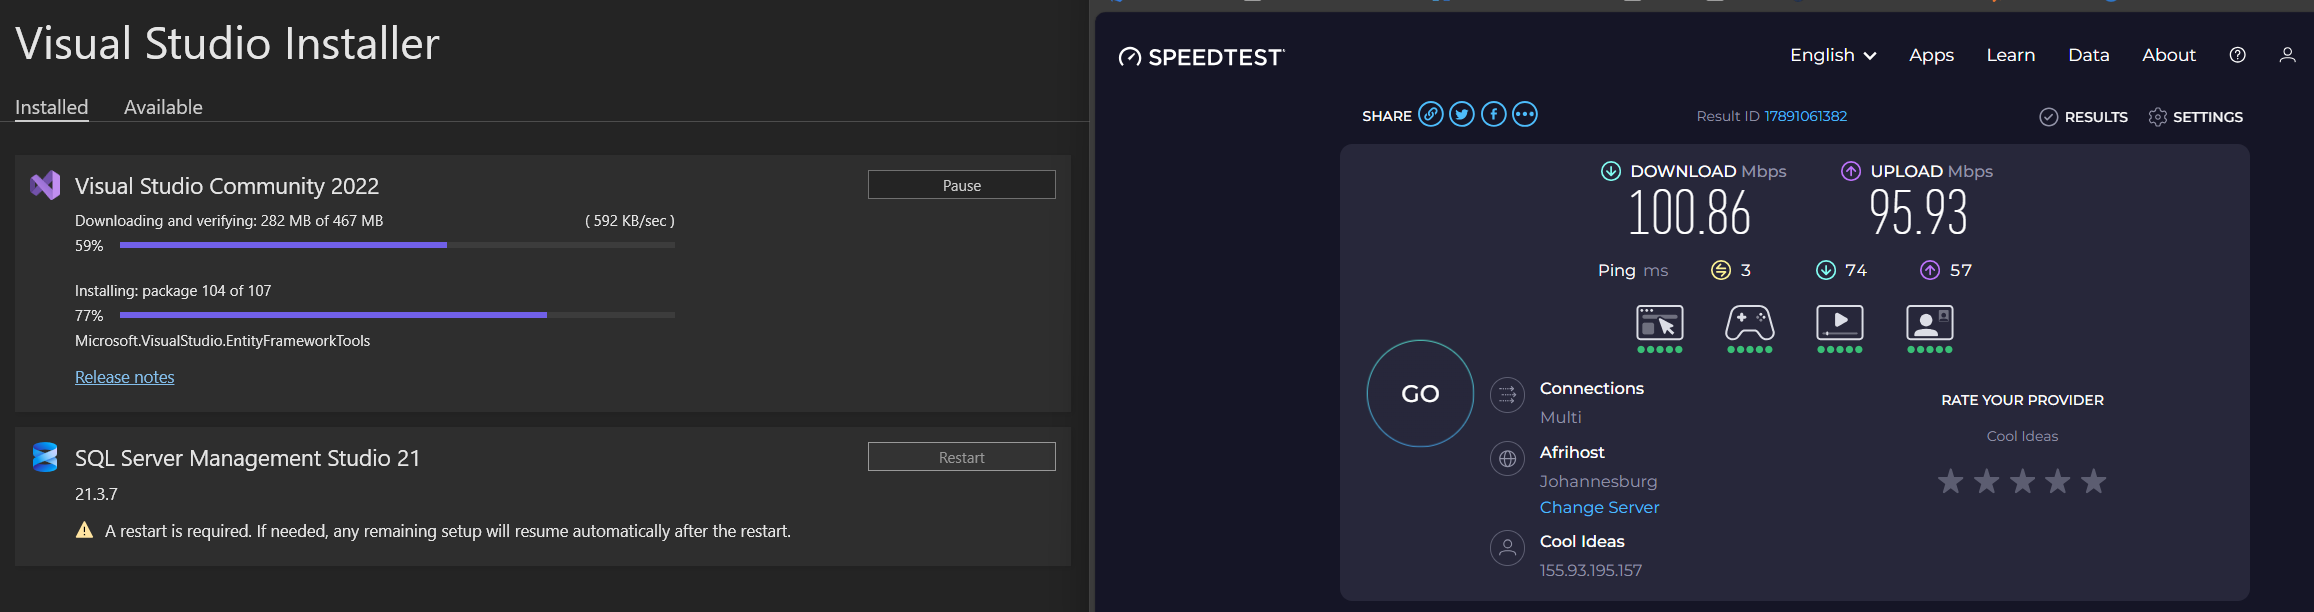Click the restart warning triangle icon
2314x612 pixels.
coord(85,530)
